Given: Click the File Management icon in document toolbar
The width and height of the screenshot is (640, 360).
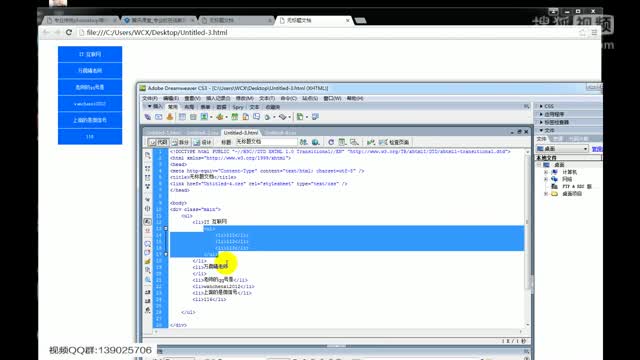Looking at the screenshot, I should coord(303,142).
